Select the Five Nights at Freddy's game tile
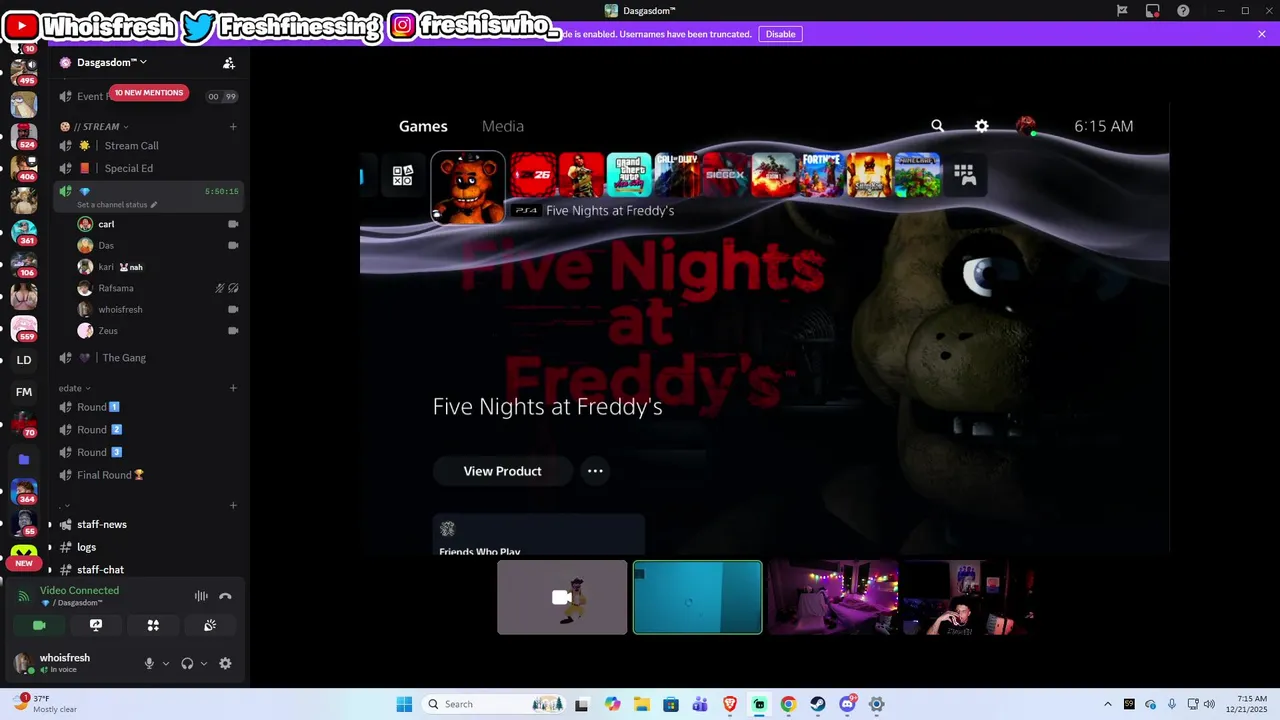1280x720 pixels. [x=468, y=186]
